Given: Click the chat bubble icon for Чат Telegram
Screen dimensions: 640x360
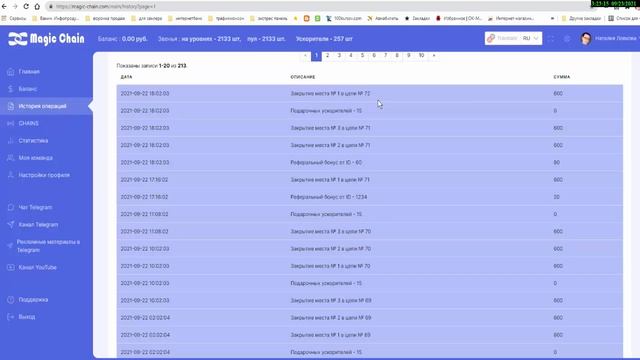Looking at the screenshot, I should (11, 207).
